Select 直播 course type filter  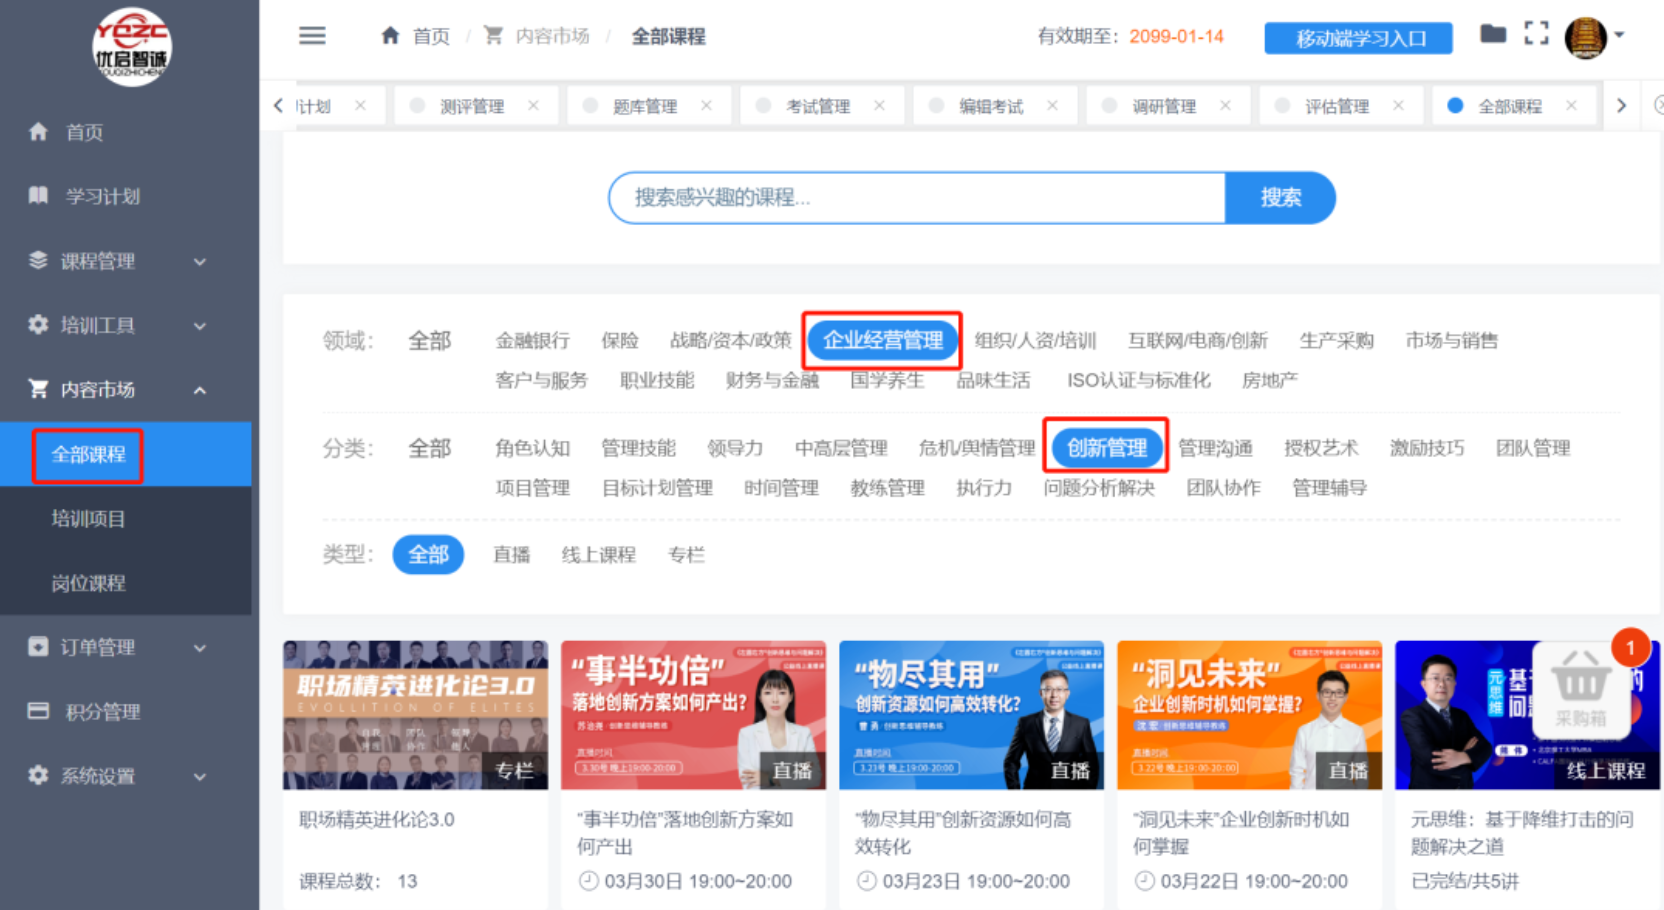click(511, 555)
